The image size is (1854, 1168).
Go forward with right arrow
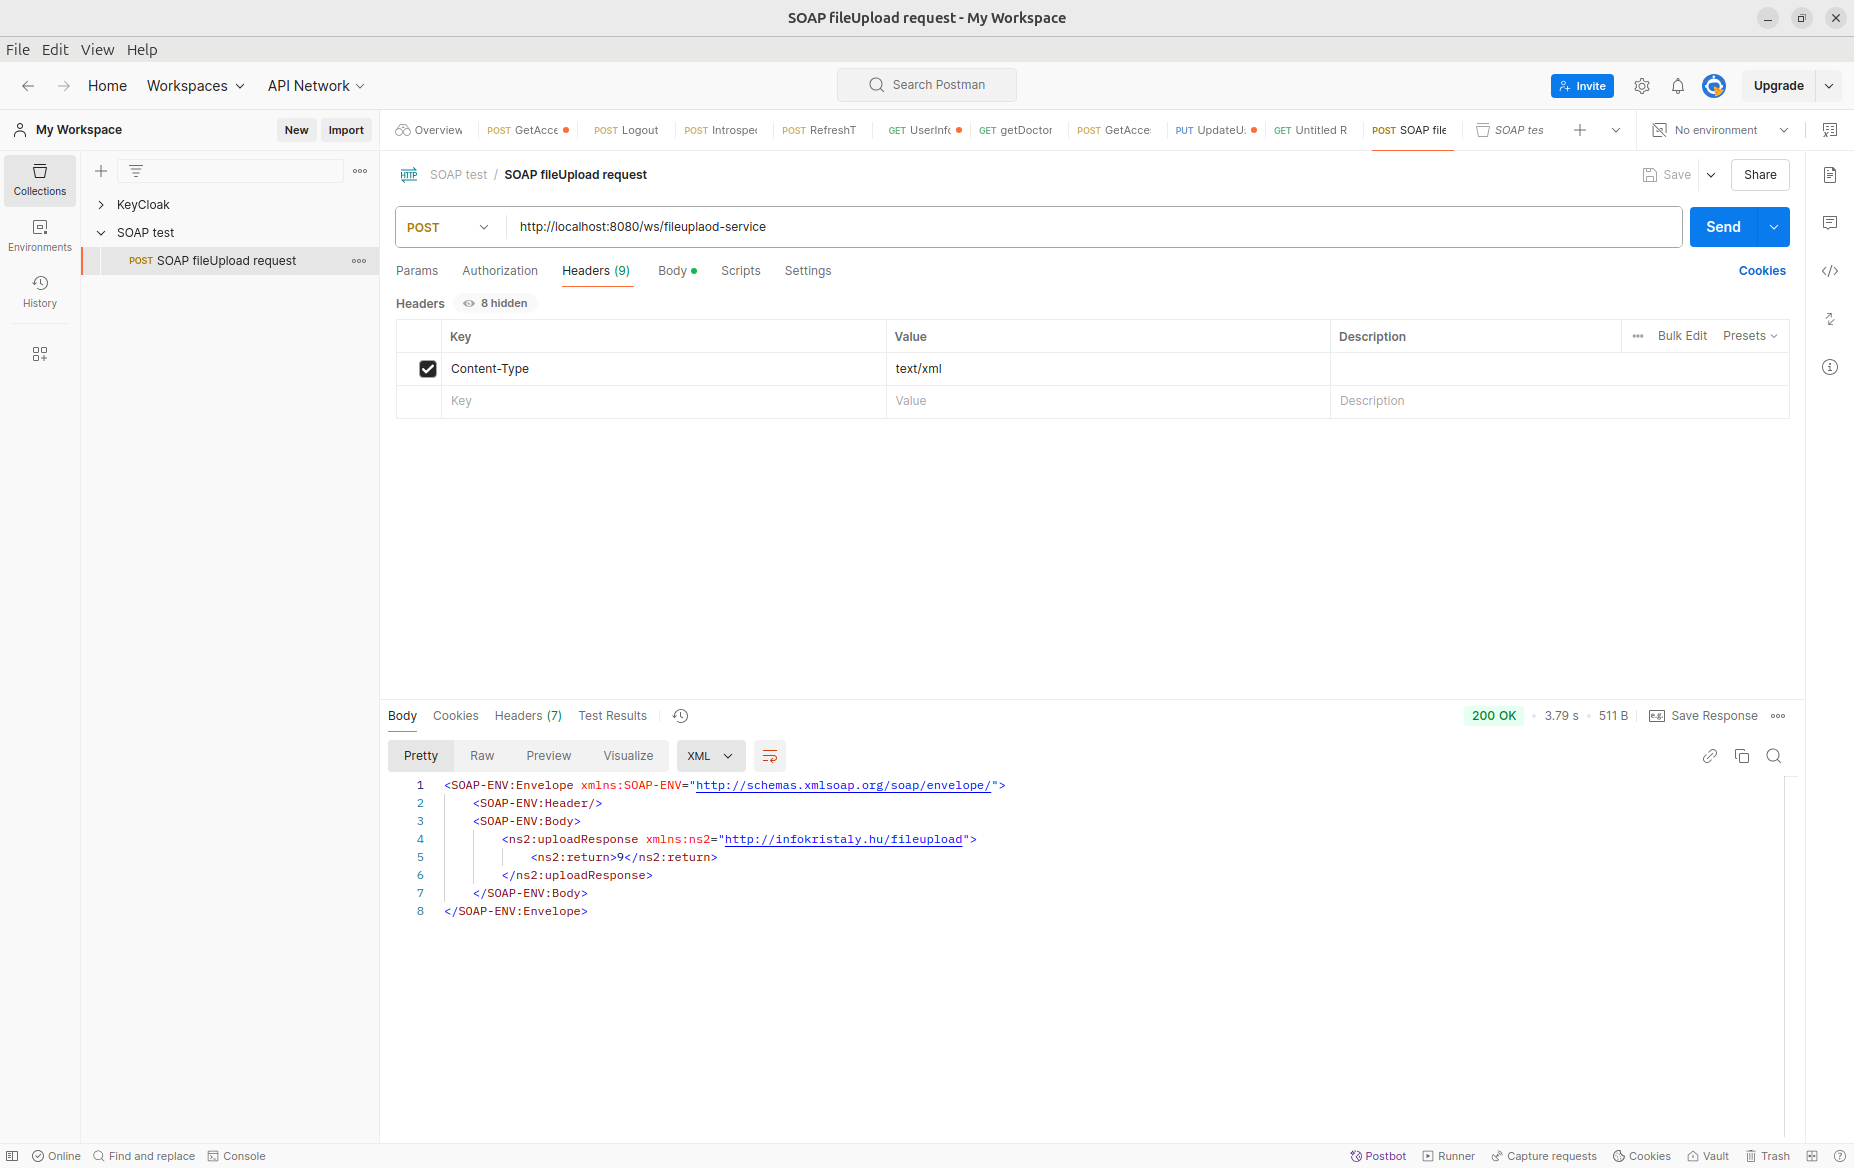coord(64,86)
